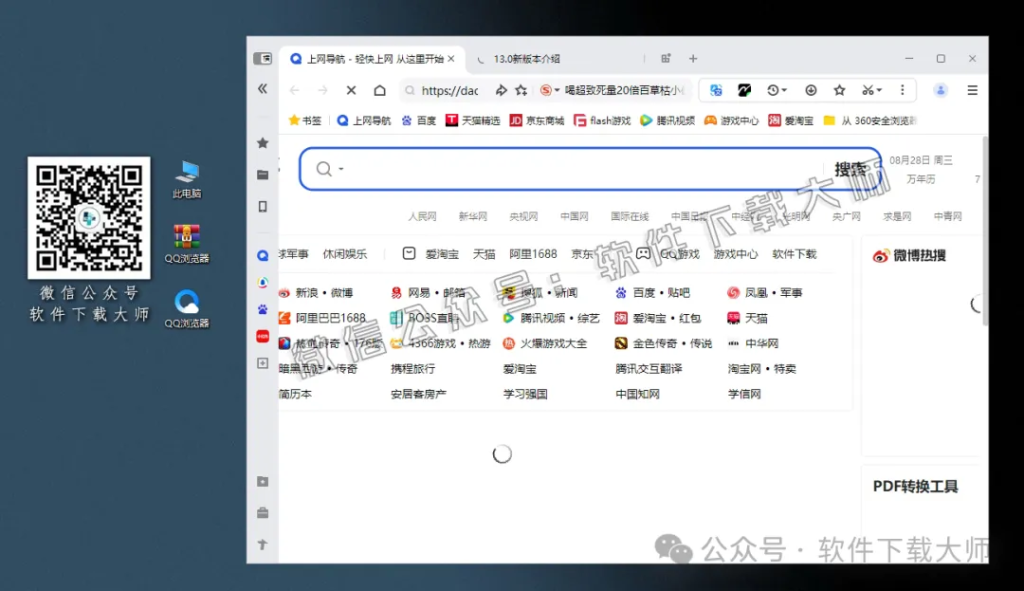Select the star favorites icon in left sidebar

pyautogui.click(x=262, y=143)
